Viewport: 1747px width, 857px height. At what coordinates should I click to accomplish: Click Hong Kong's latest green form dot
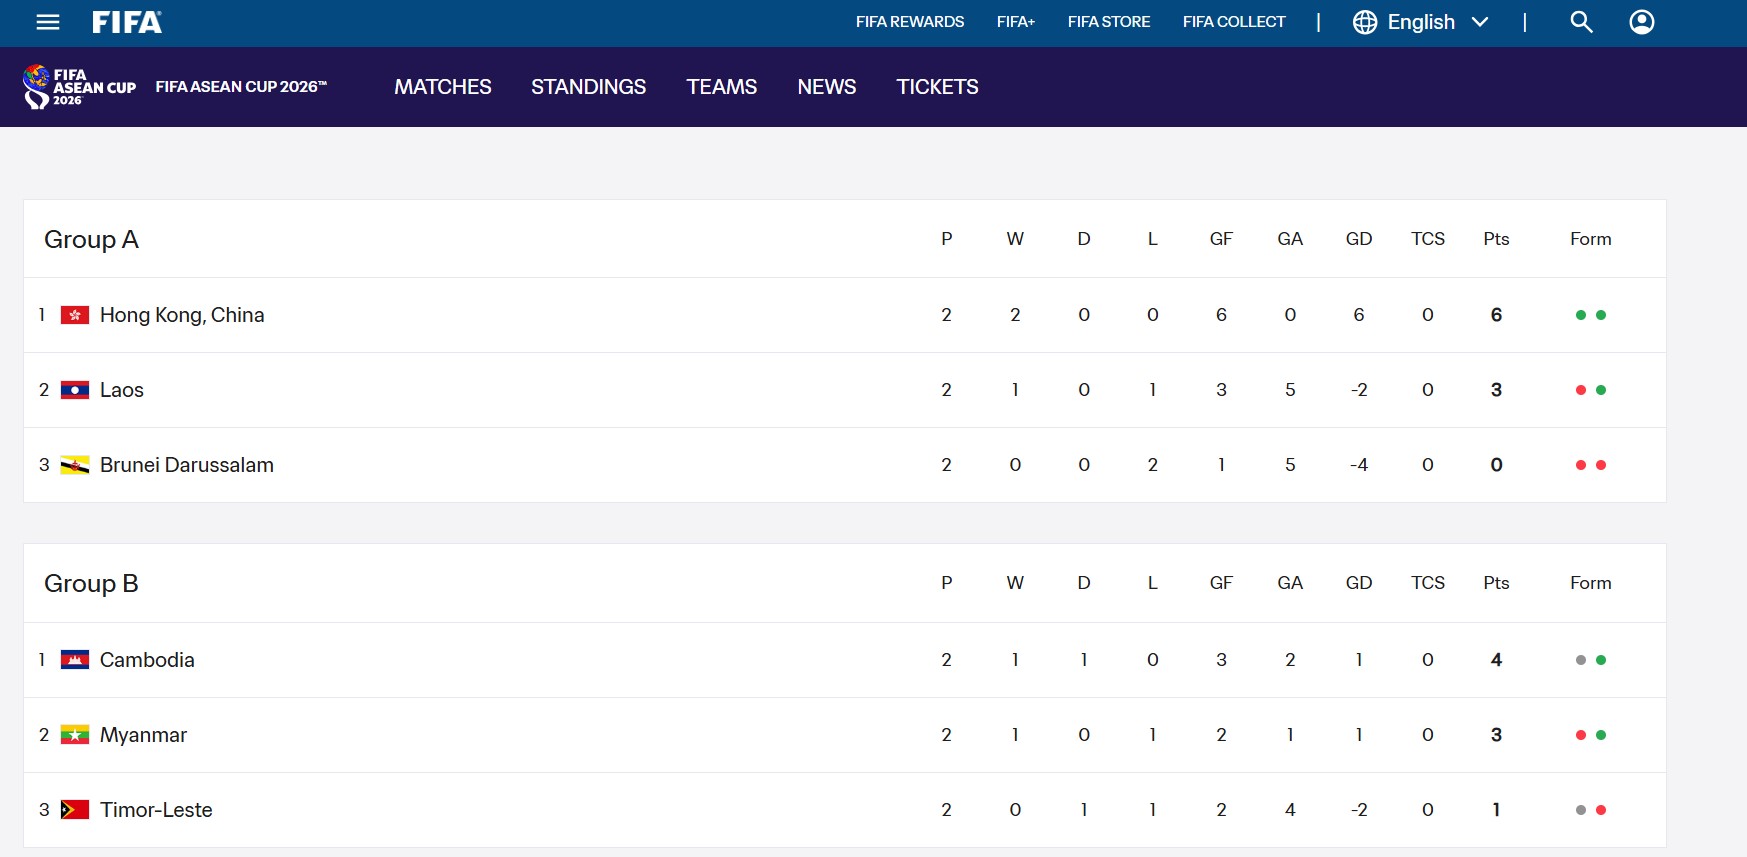(x=1601, y=315)
